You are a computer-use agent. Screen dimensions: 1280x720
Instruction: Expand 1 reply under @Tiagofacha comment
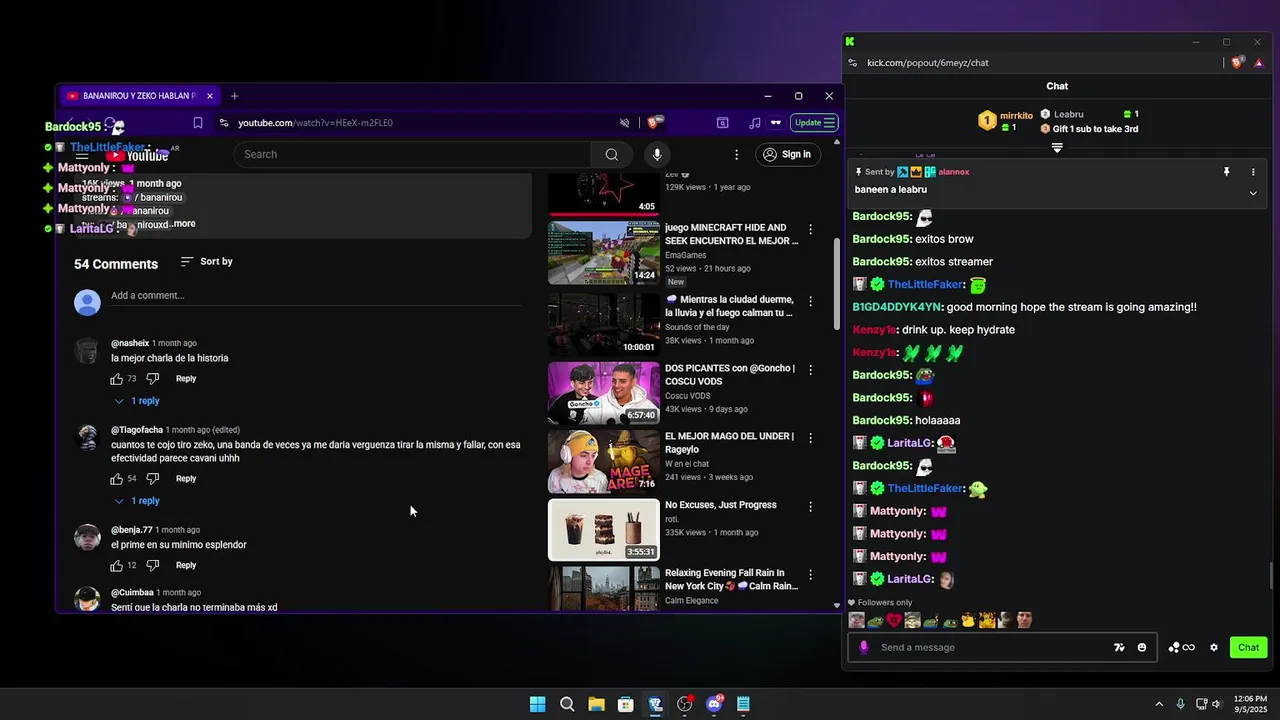click(137, 501)
